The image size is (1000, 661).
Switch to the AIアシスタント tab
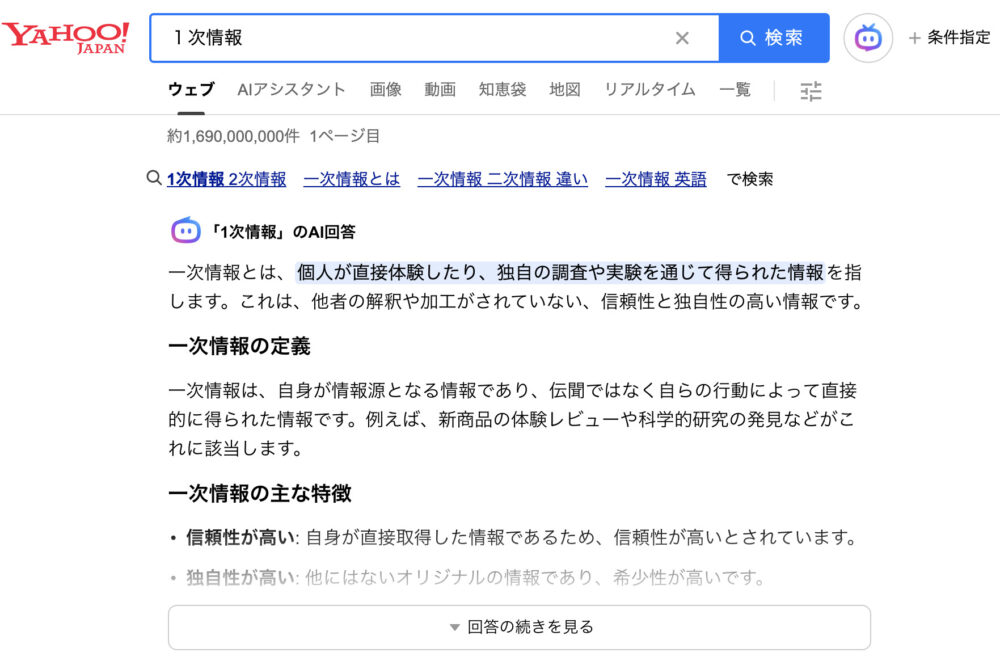[291, 89]
